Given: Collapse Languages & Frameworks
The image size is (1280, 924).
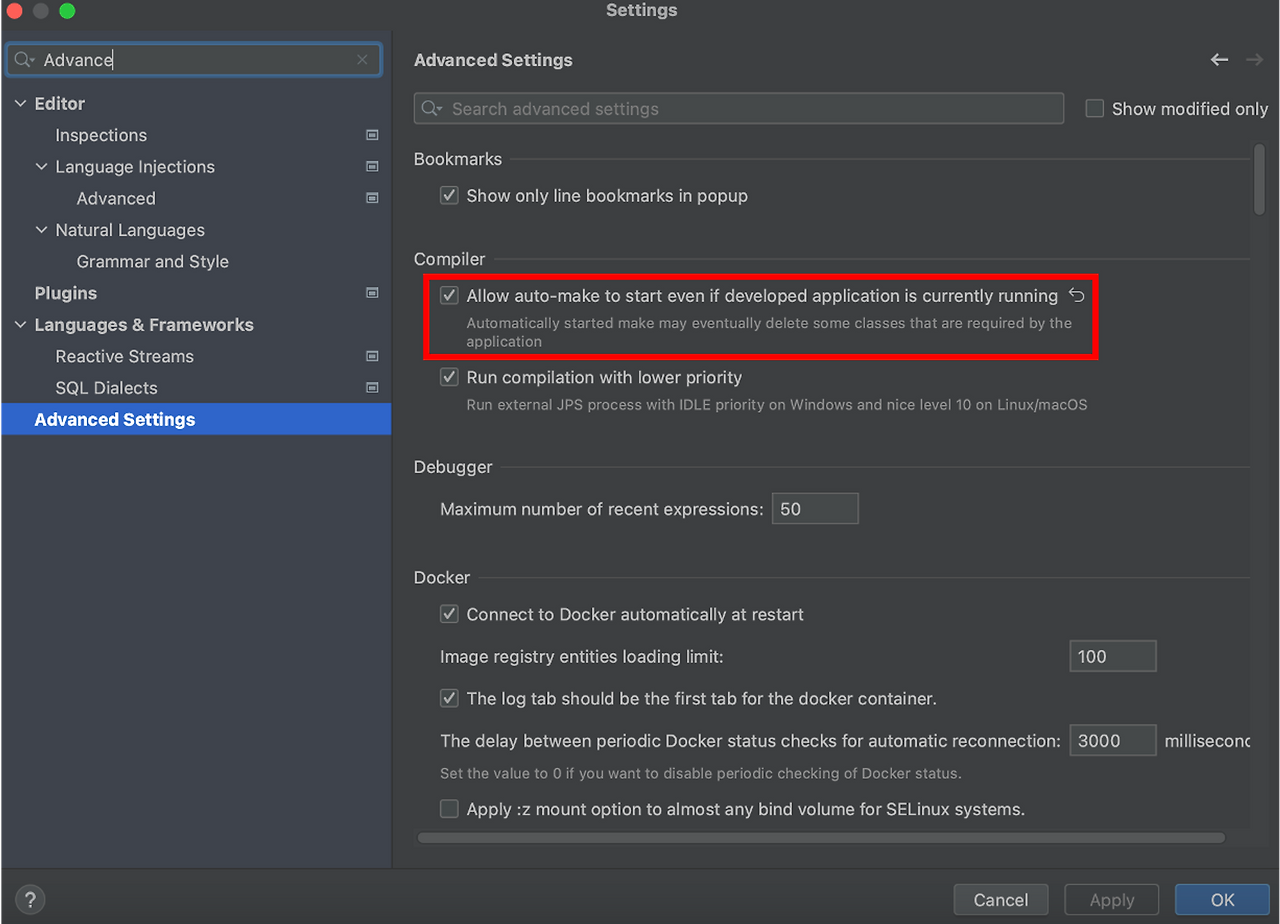Looking at the screenshot, I should coord(20,324).
